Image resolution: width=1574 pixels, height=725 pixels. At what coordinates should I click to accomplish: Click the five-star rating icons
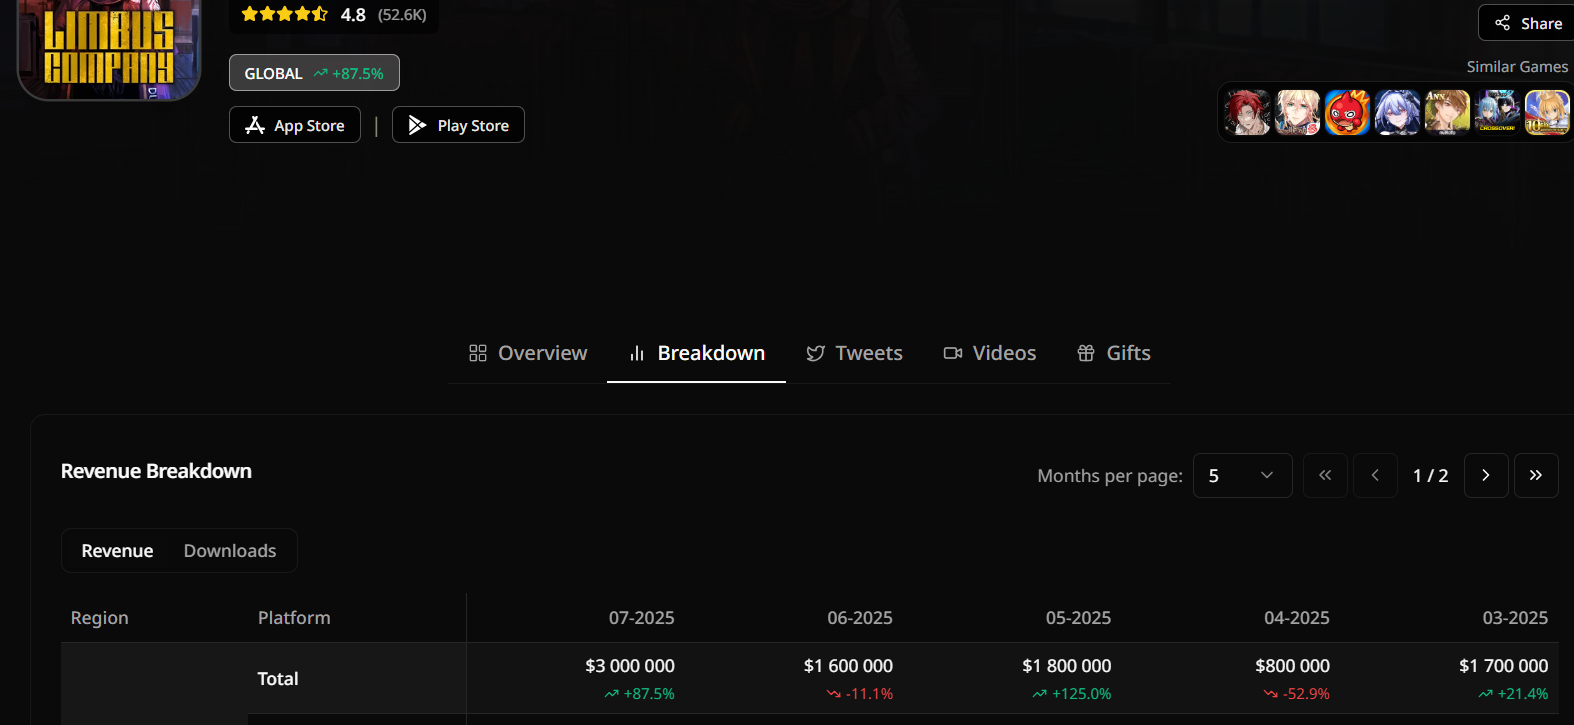[x=285, y=14]
